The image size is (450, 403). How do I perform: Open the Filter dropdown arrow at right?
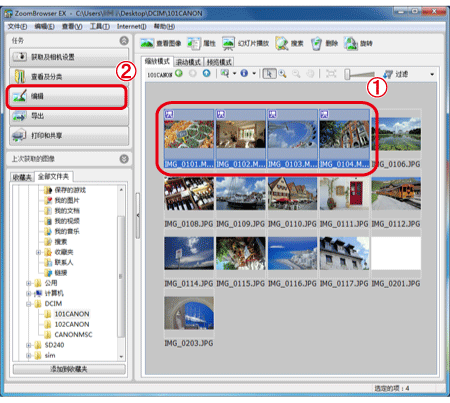pyautogui.click(x=432, y=74)
